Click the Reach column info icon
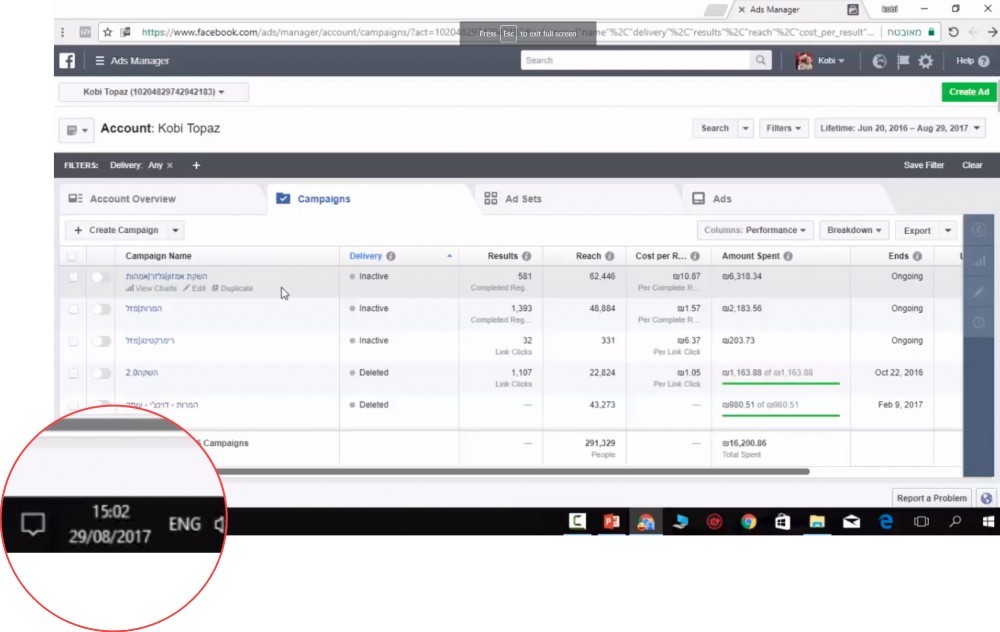Screen dimensions: 1000x632 tap(609, 256)
